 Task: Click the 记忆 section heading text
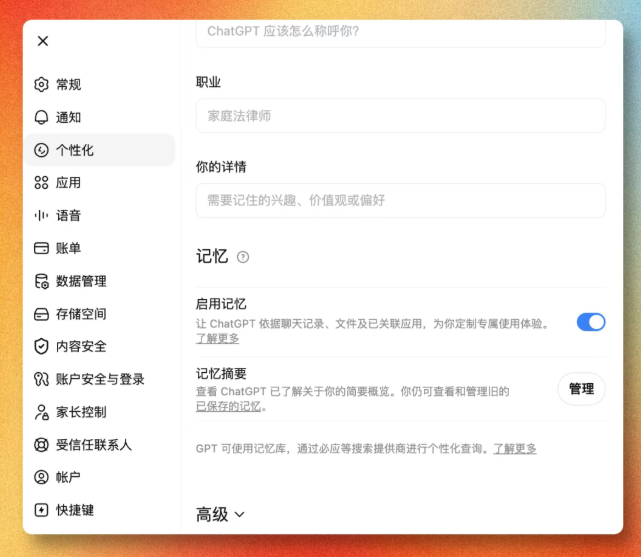pos(212,257)
